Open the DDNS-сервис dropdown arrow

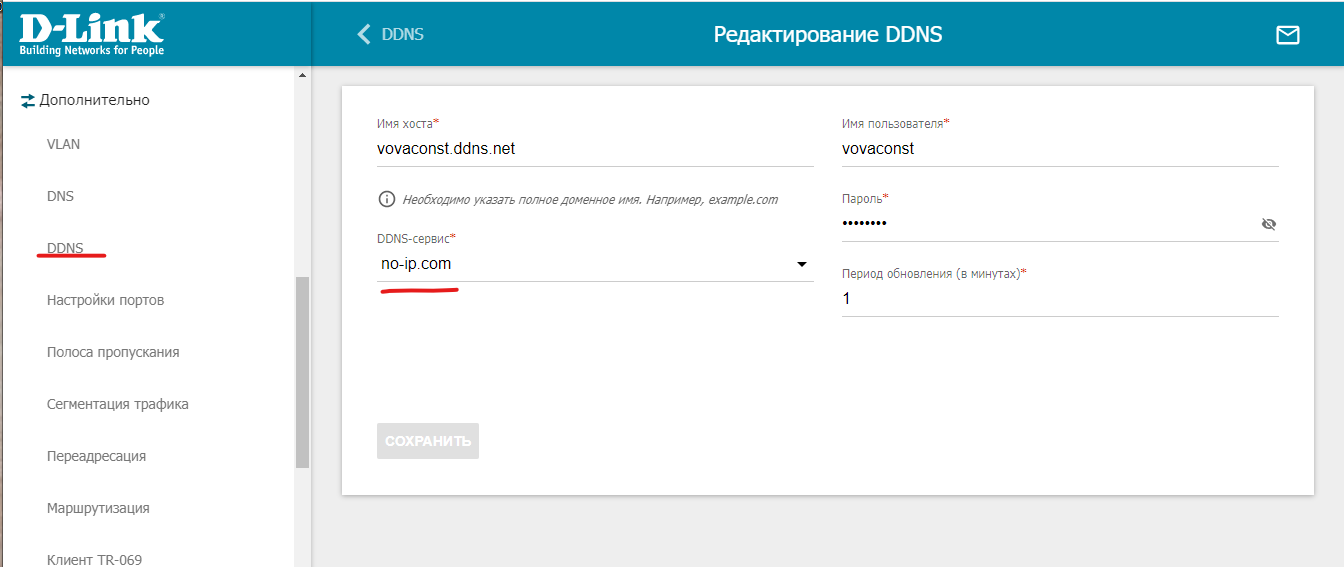801,265
